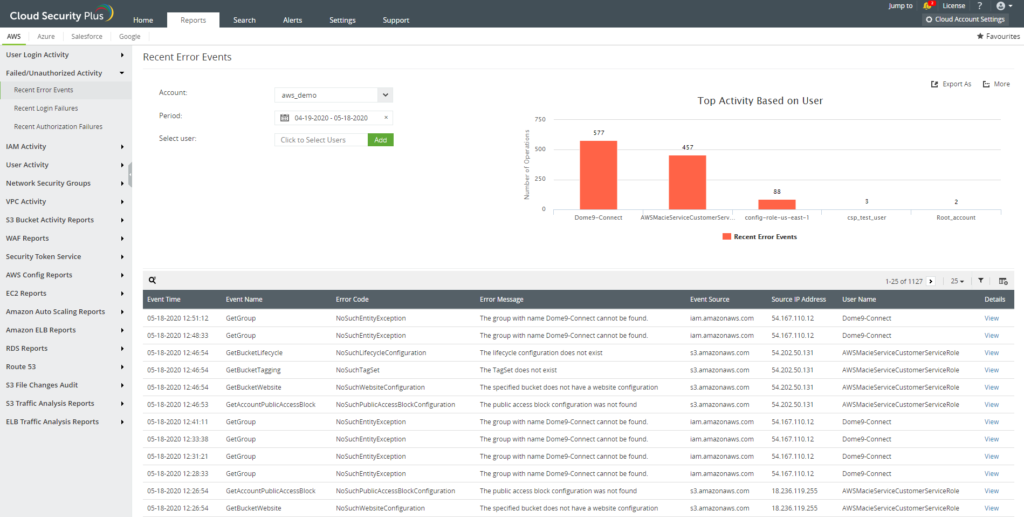Screen dimensions: 1024x517
Task: Change the 25 rows-per-page dropdown
Action: [957, 281]
